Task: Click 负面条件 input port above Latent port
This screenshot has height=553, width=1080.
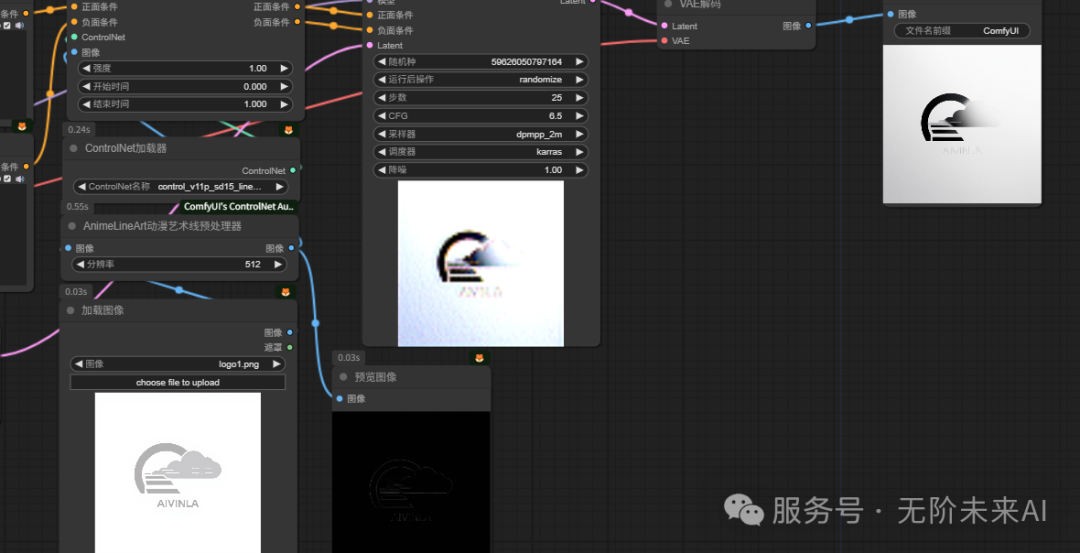Action: tap(370, 30)
